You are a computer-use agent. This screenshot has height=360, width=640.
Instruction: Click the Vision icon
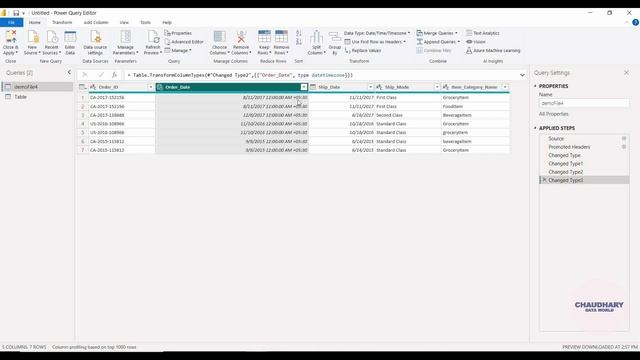(x=469, y=42)
